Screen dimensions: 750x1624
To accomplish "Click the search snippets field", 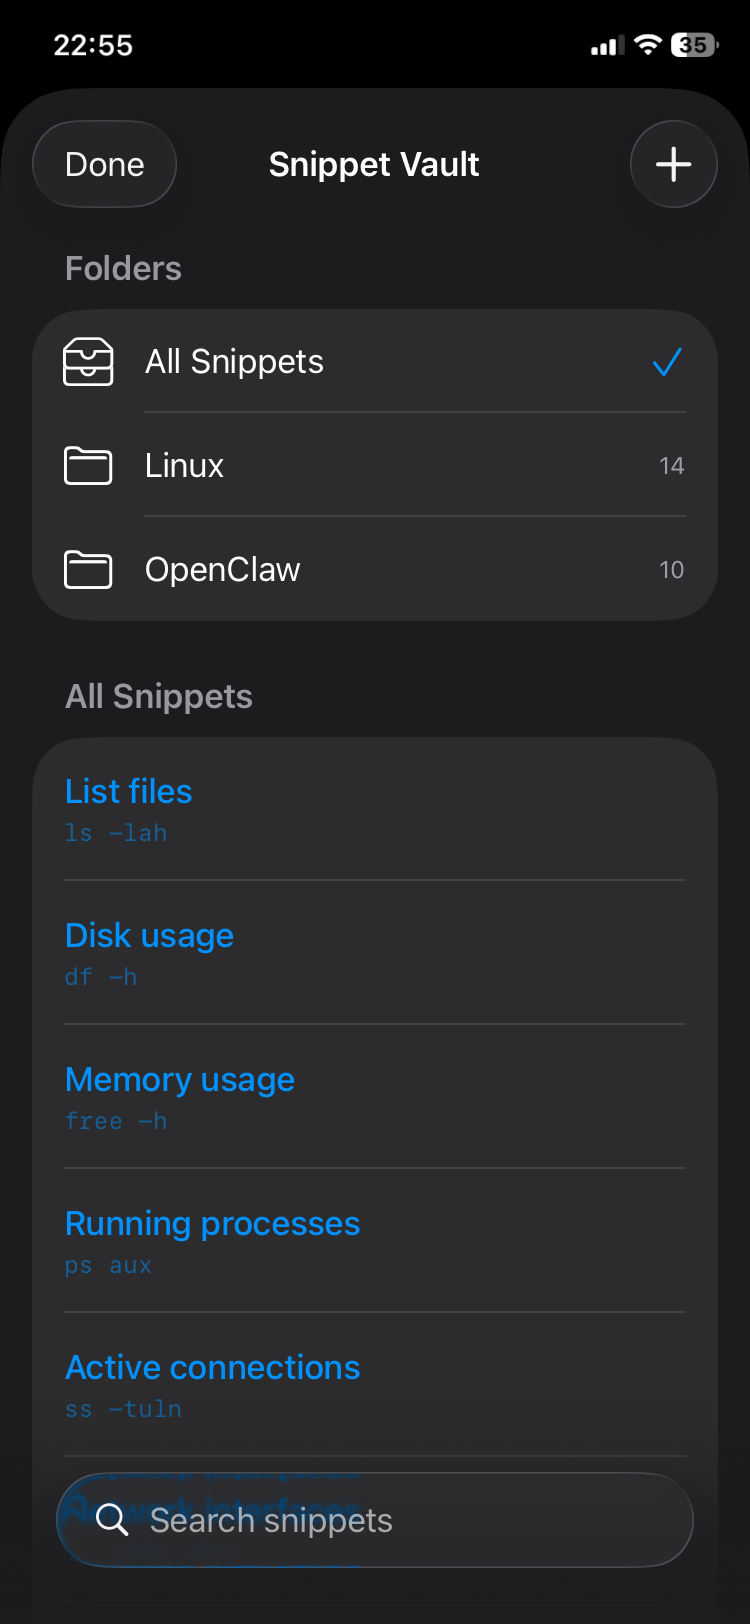I will (x=375, y=1520).
